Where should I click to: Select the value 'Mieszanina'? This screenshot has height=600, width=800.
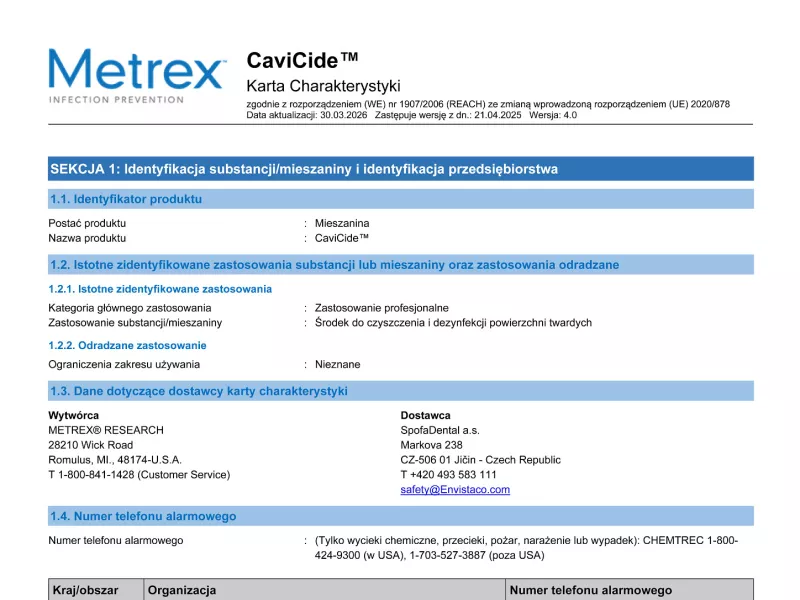click(x=342, y=223)
